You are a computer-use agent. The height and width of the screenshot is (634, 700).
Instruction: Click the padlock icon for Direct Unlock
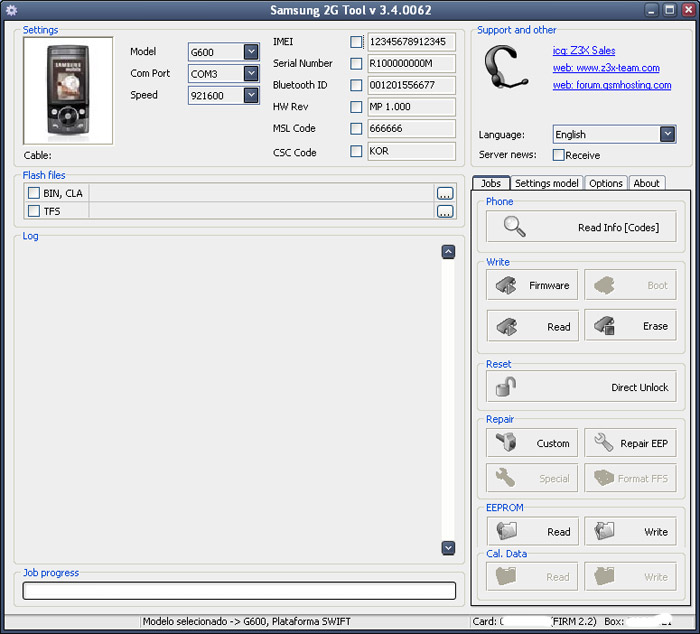click(506, 387)
